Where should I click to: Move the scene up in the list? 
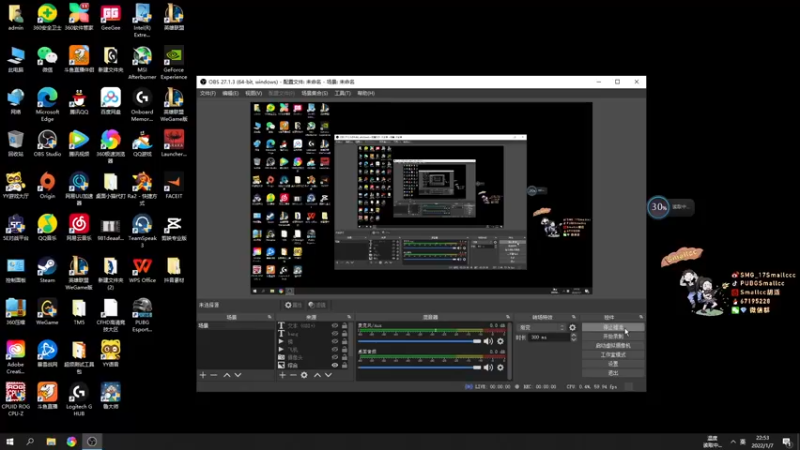tap(227, 375)
